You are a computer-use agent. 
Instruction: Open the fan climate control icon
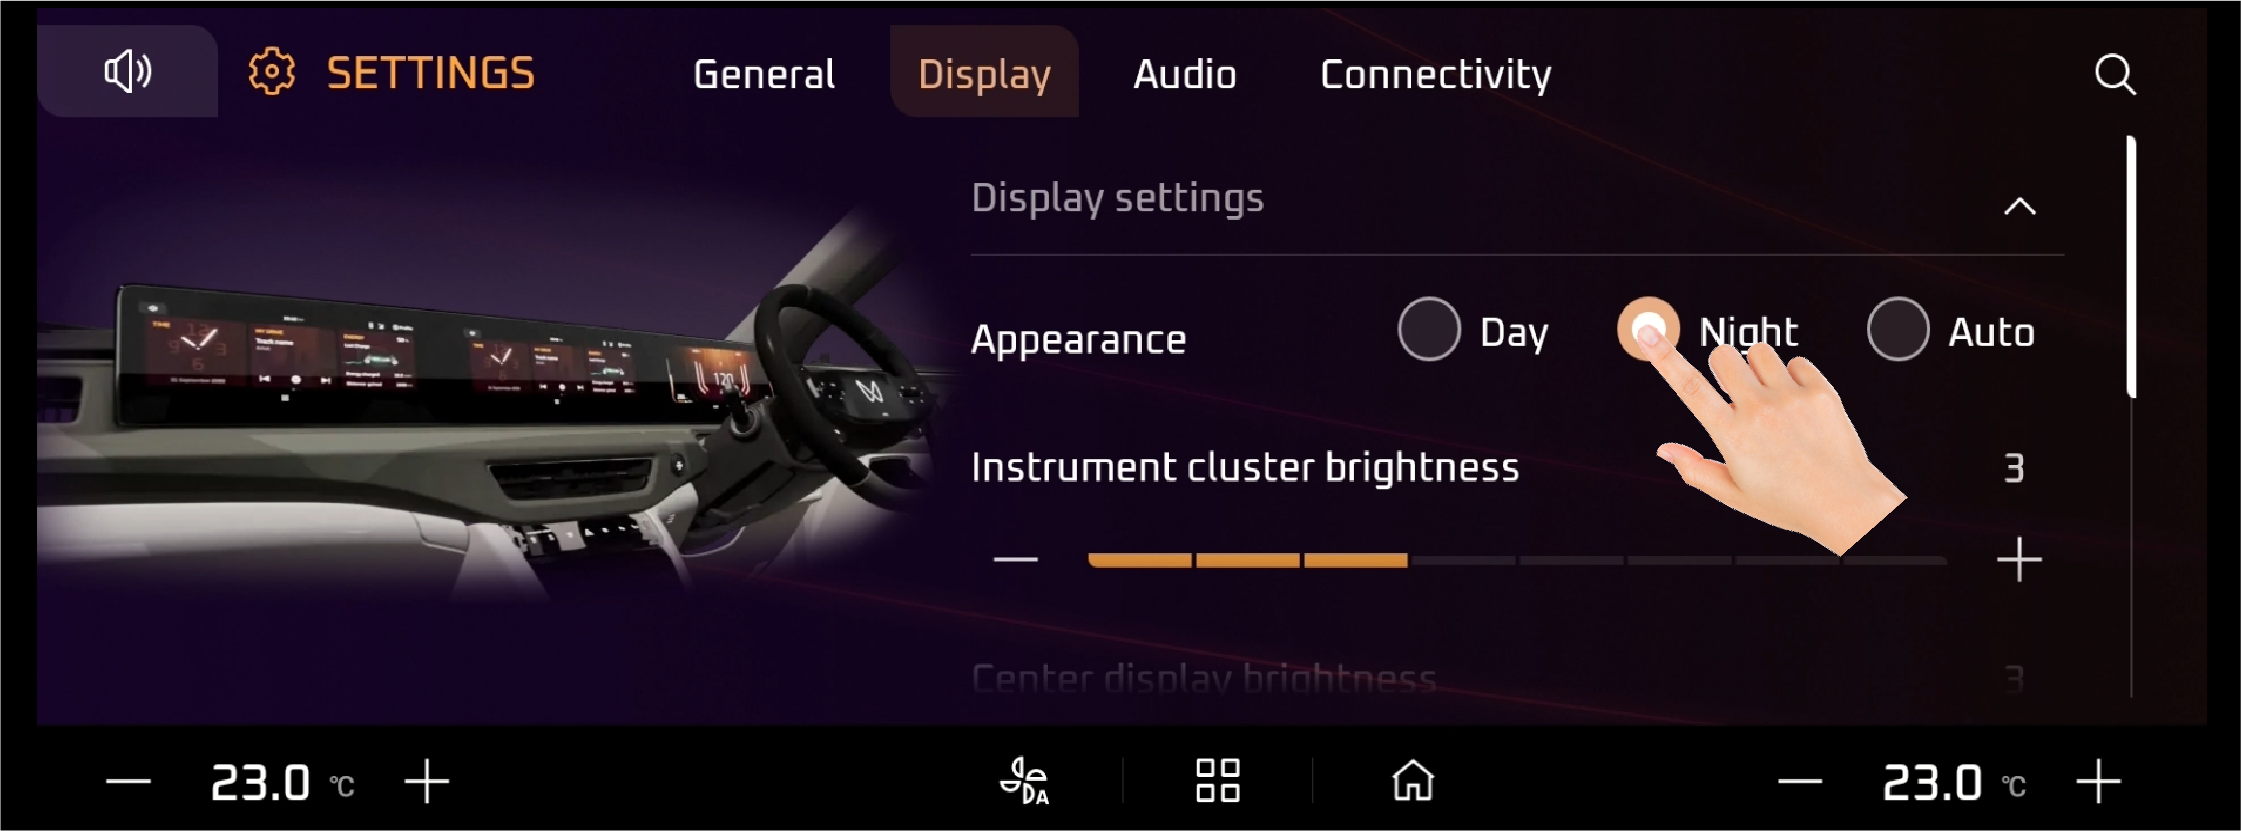click(x=1025, y=781)
